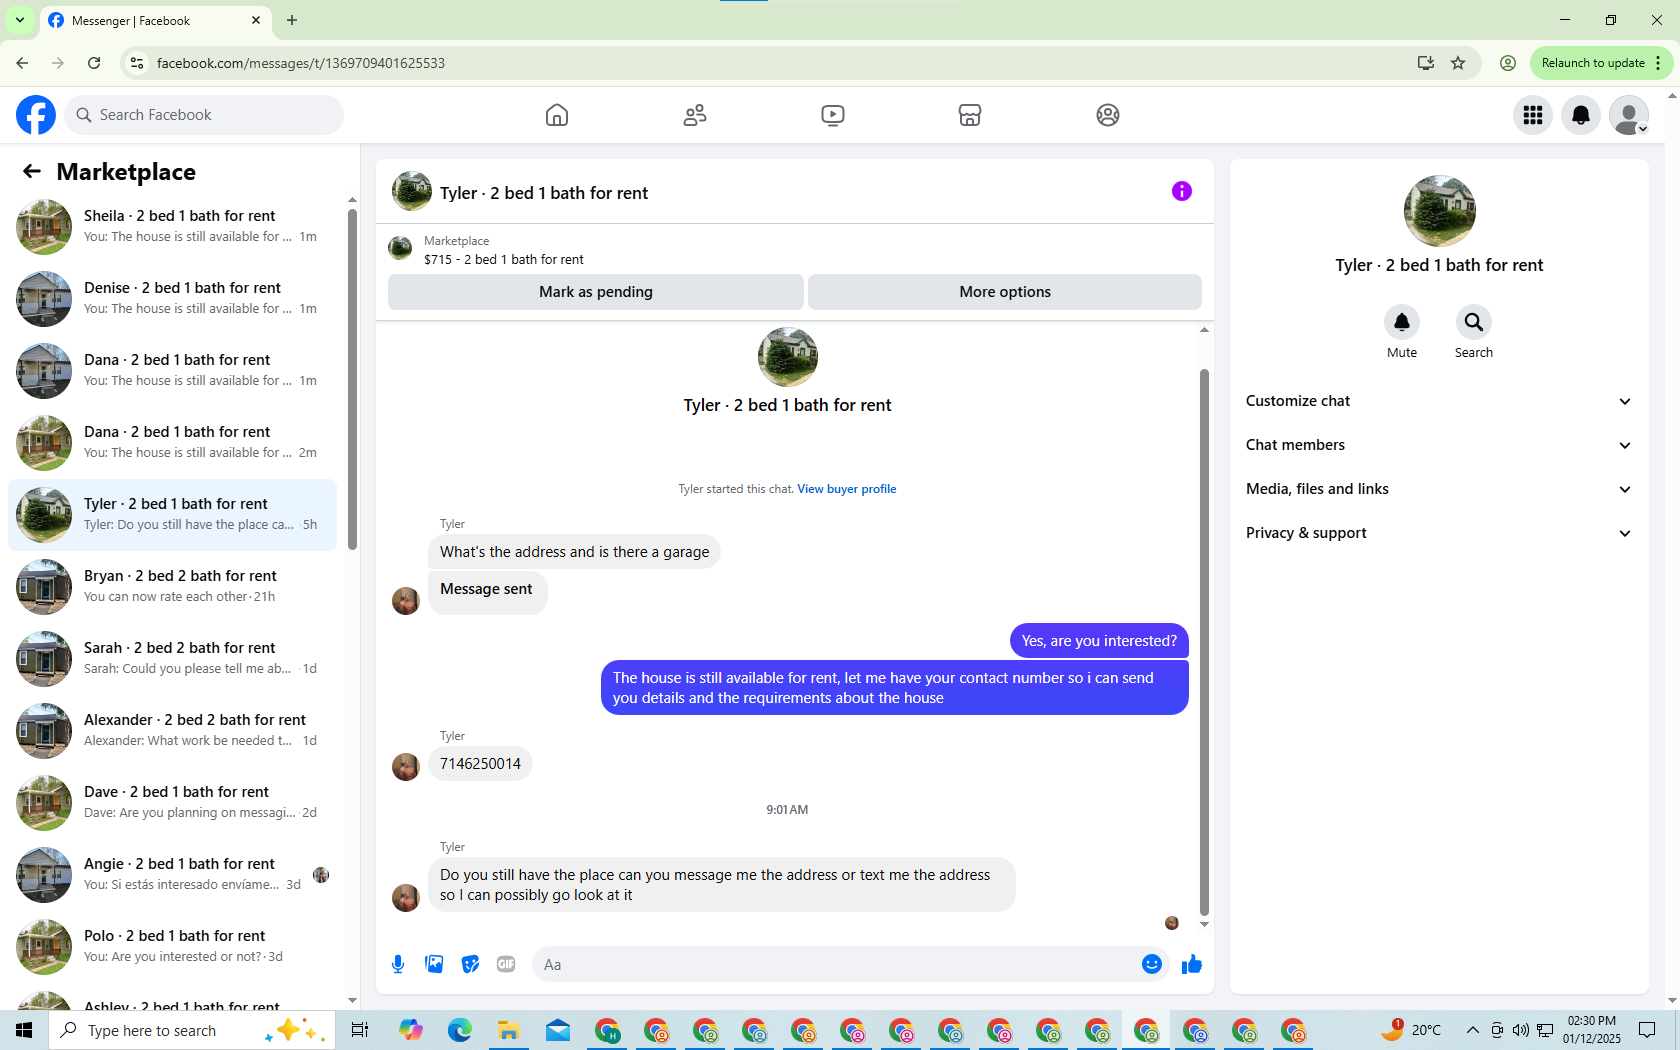Send a thumbs-up like

point(1192,964)
